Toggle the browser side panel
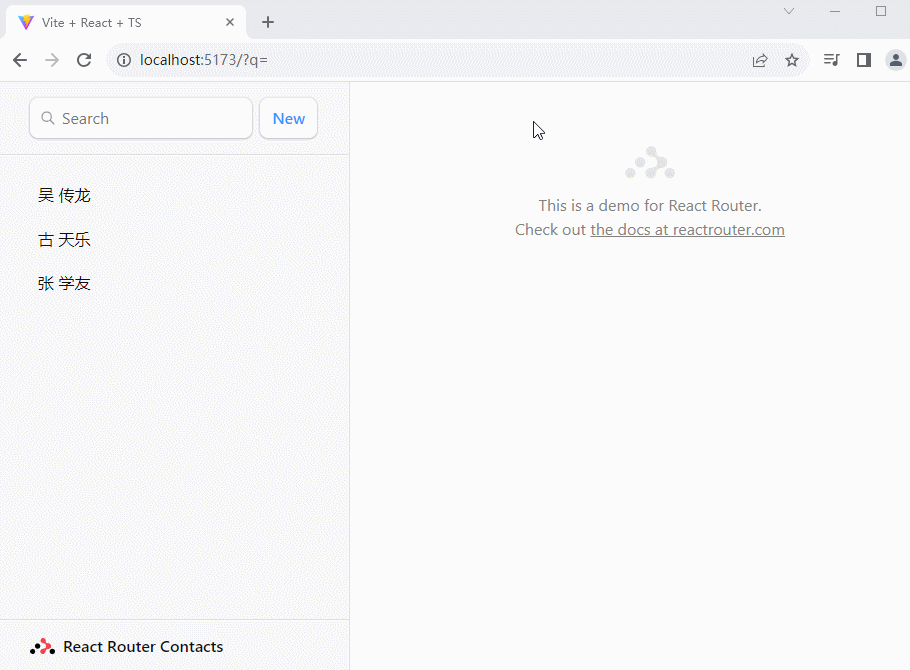Viewport: 910px width, 670px height. pos(864,60)
